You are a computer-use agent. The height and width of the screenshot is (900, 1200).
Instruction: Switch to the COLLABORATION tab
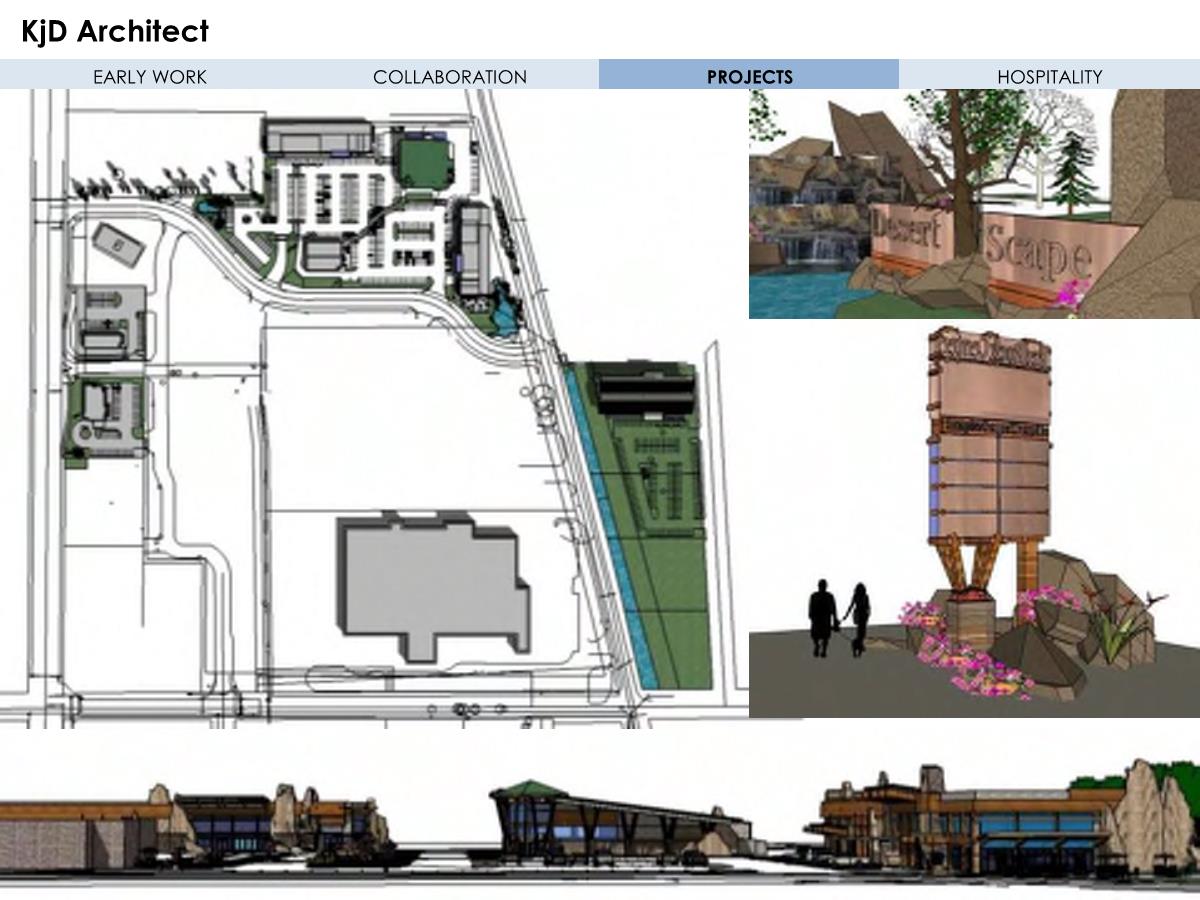[450, 76]
